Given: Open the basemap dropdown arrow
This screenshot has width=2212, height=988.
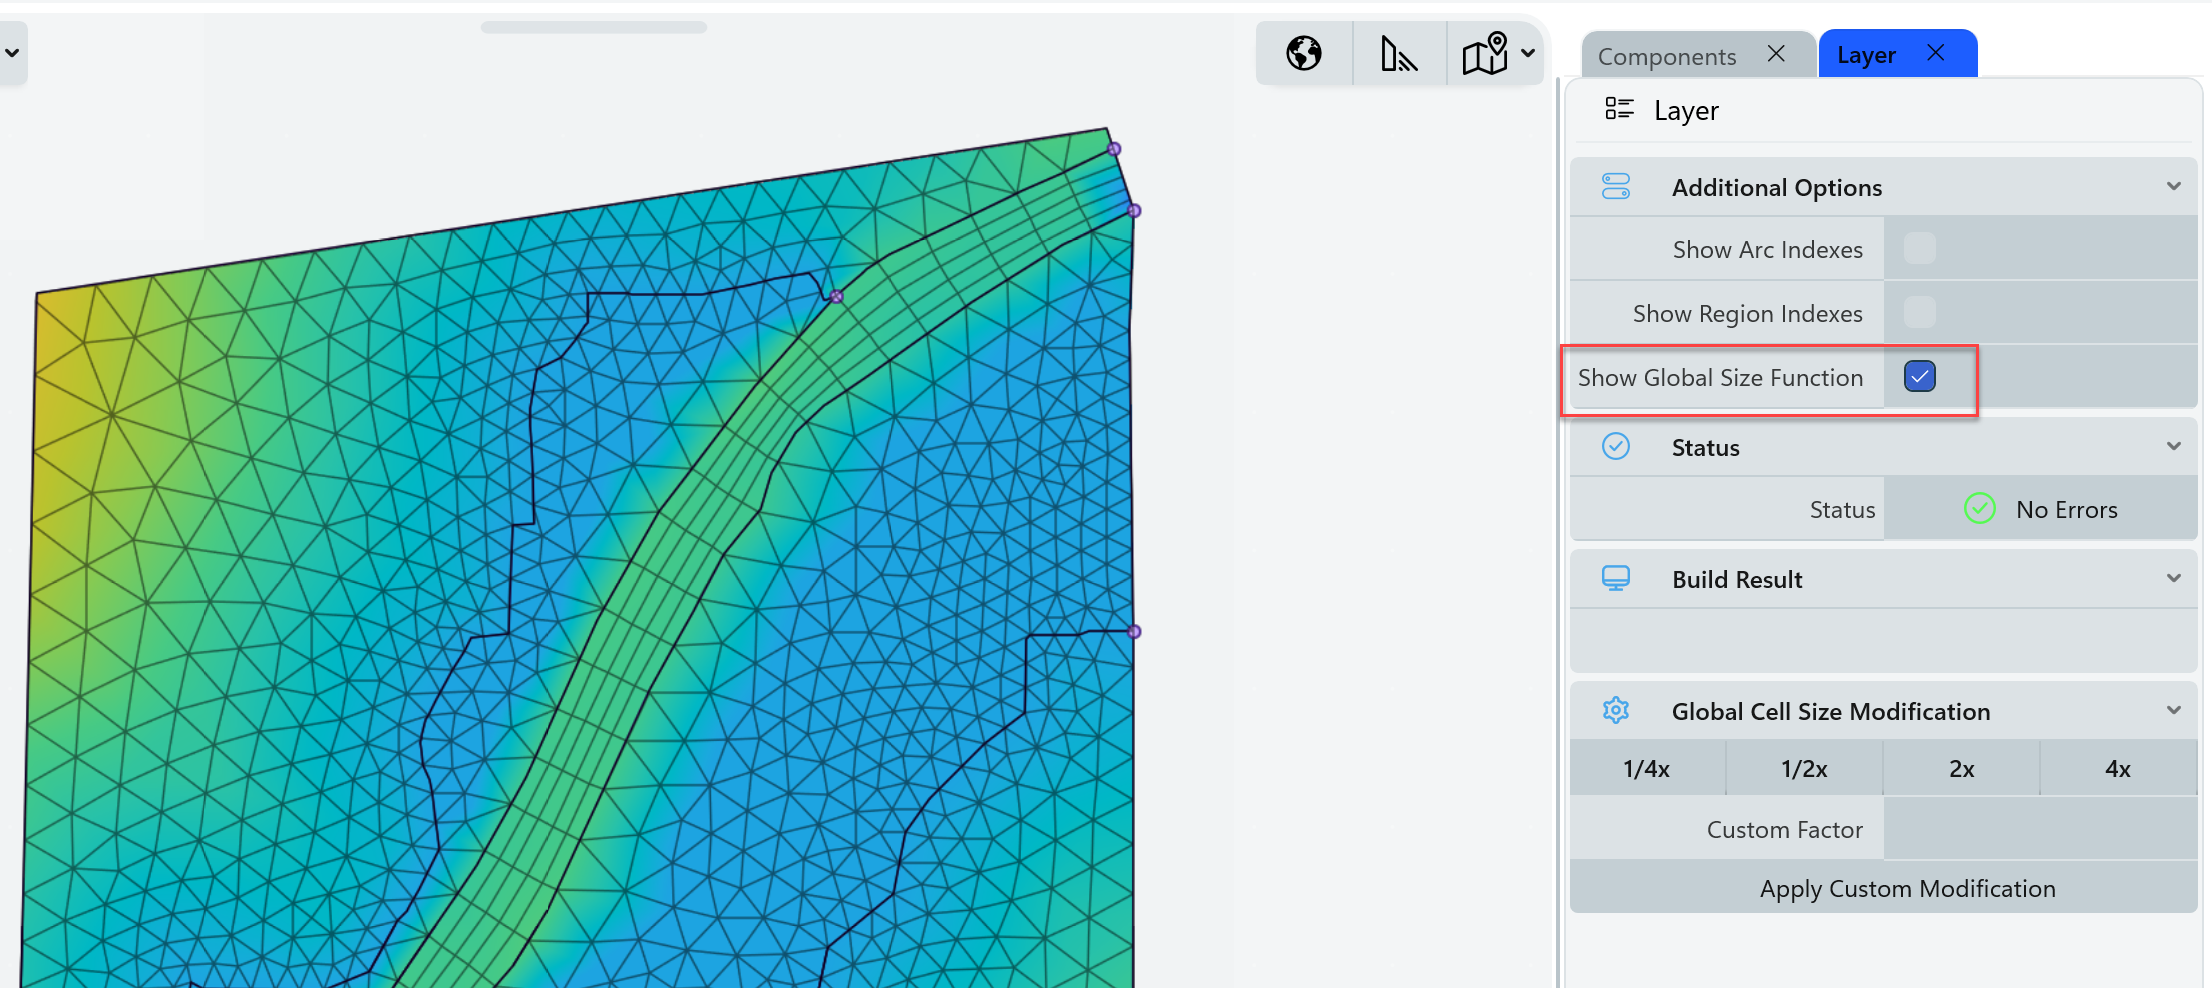Looking at the screenshot, I should pos(1528,53).
